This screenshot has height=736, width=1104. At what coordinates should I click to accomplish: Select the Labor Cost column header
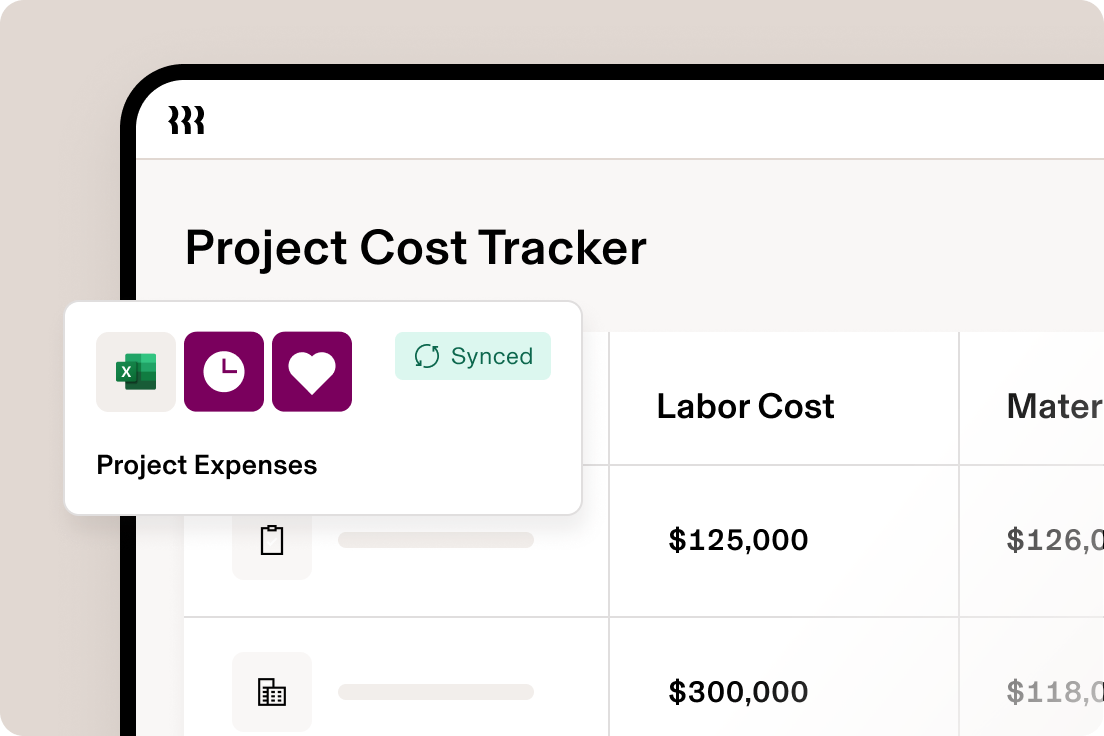click(x=745, y=406)
